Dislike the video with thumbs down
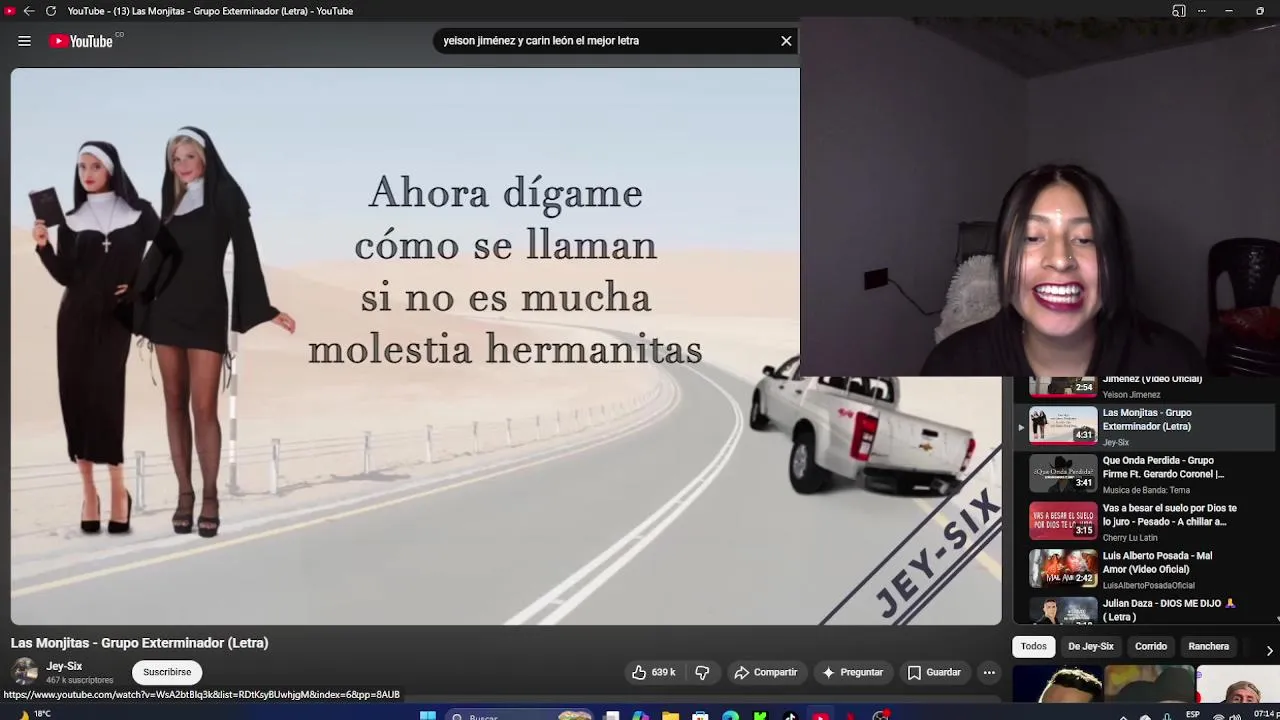Image resolution: width=1280 pixels, height=720 pixels. pyautogui.click(x=702, y=673)
